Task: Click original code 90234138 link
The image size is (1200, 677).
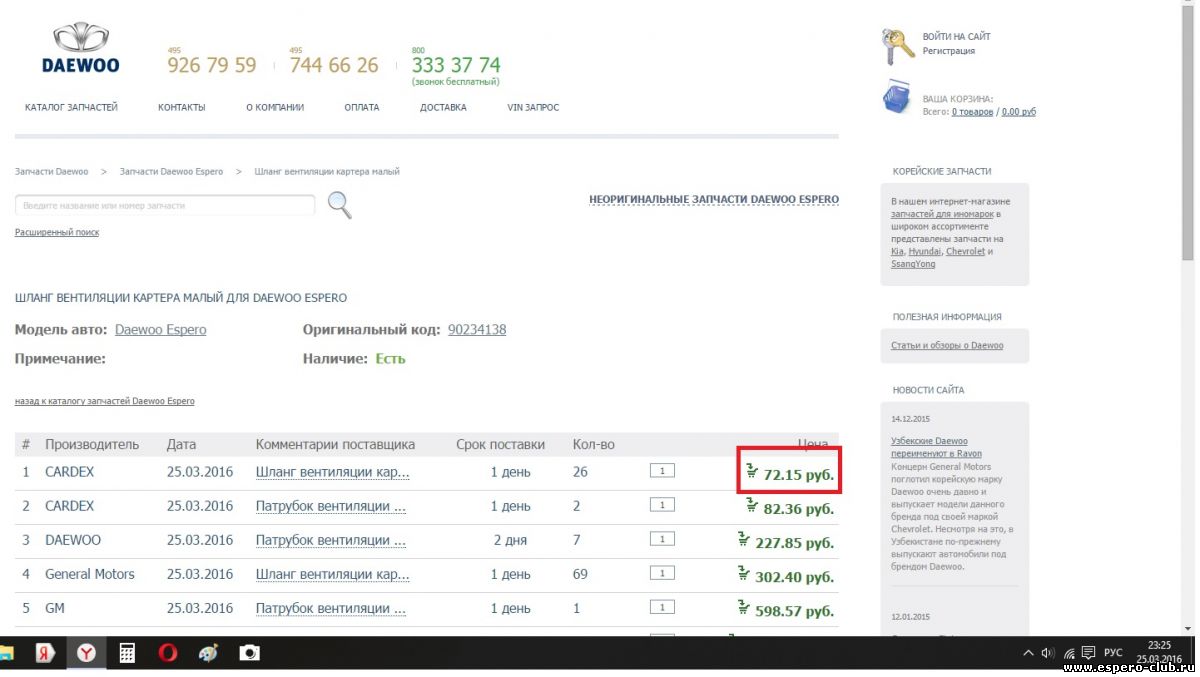Action: [477, 330]
